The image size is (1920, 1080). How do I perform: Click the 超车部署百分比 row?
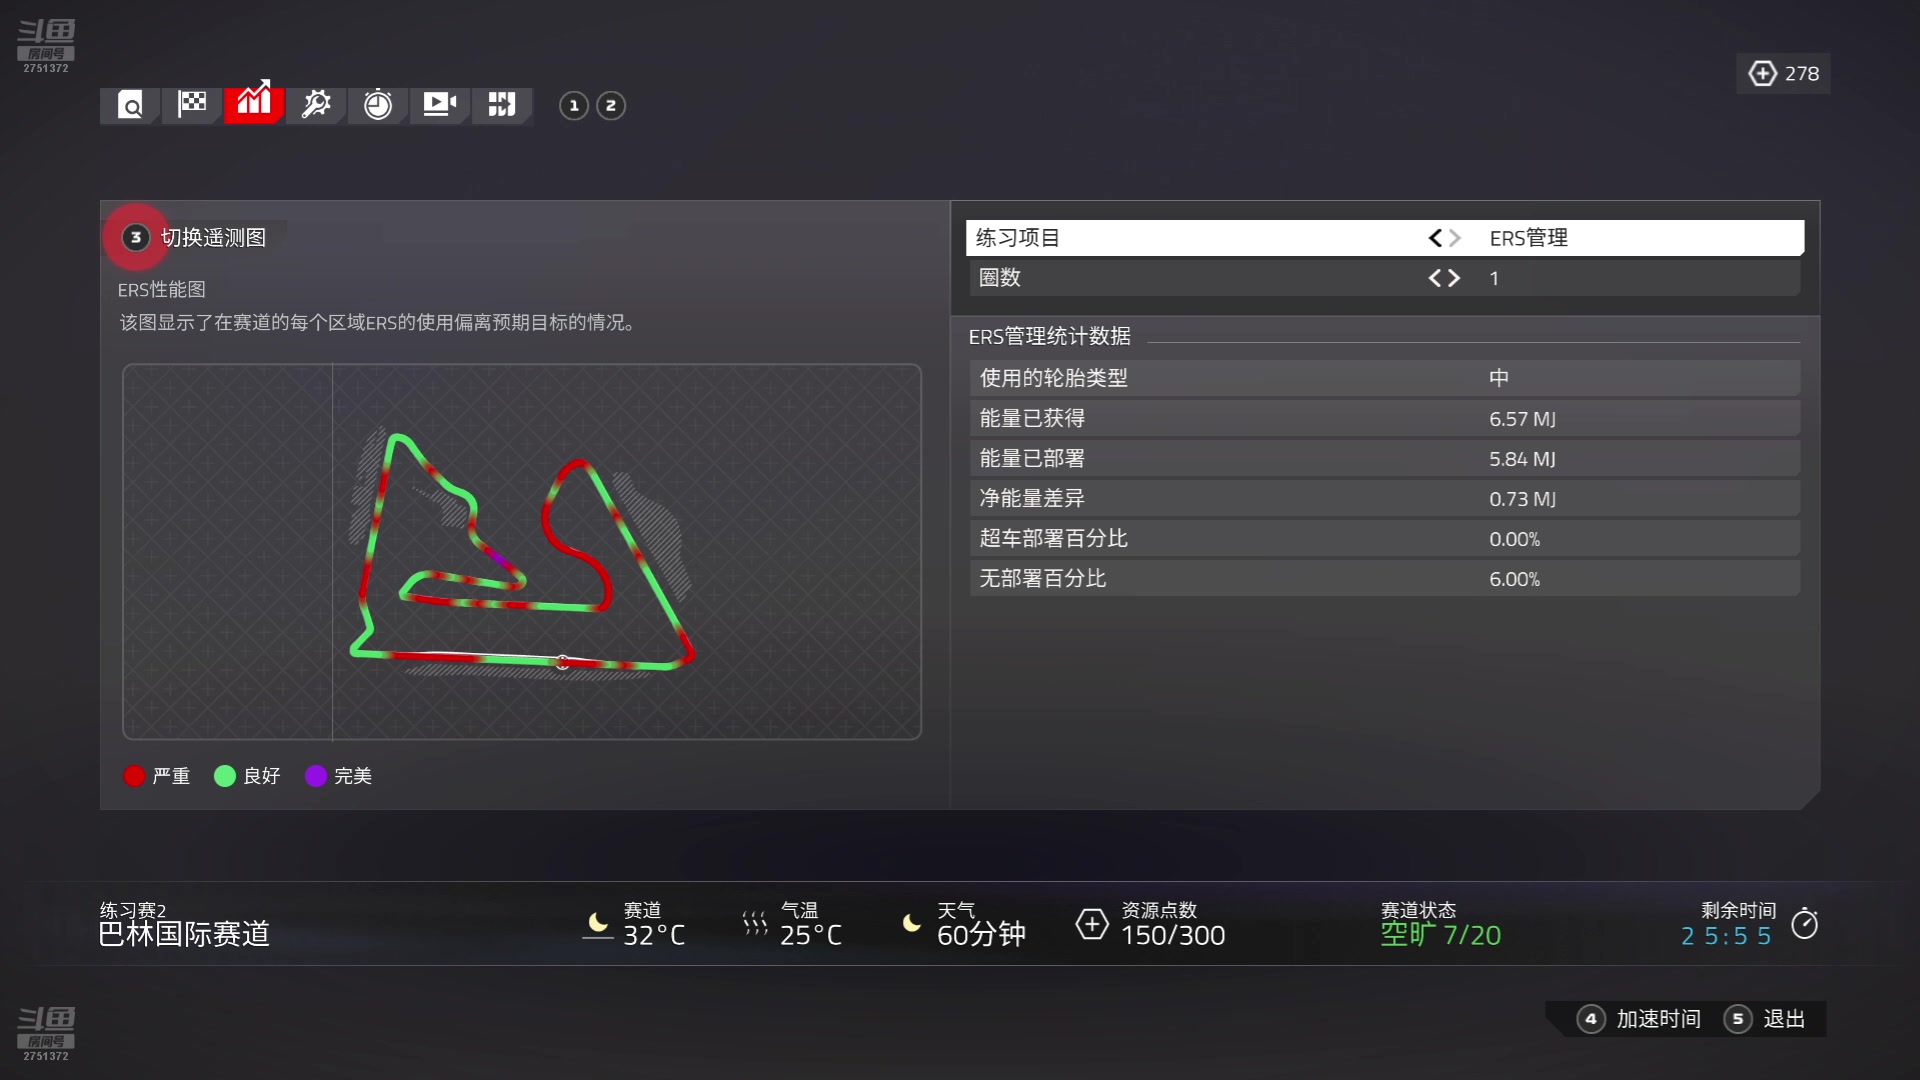[x=1384, y=538]
